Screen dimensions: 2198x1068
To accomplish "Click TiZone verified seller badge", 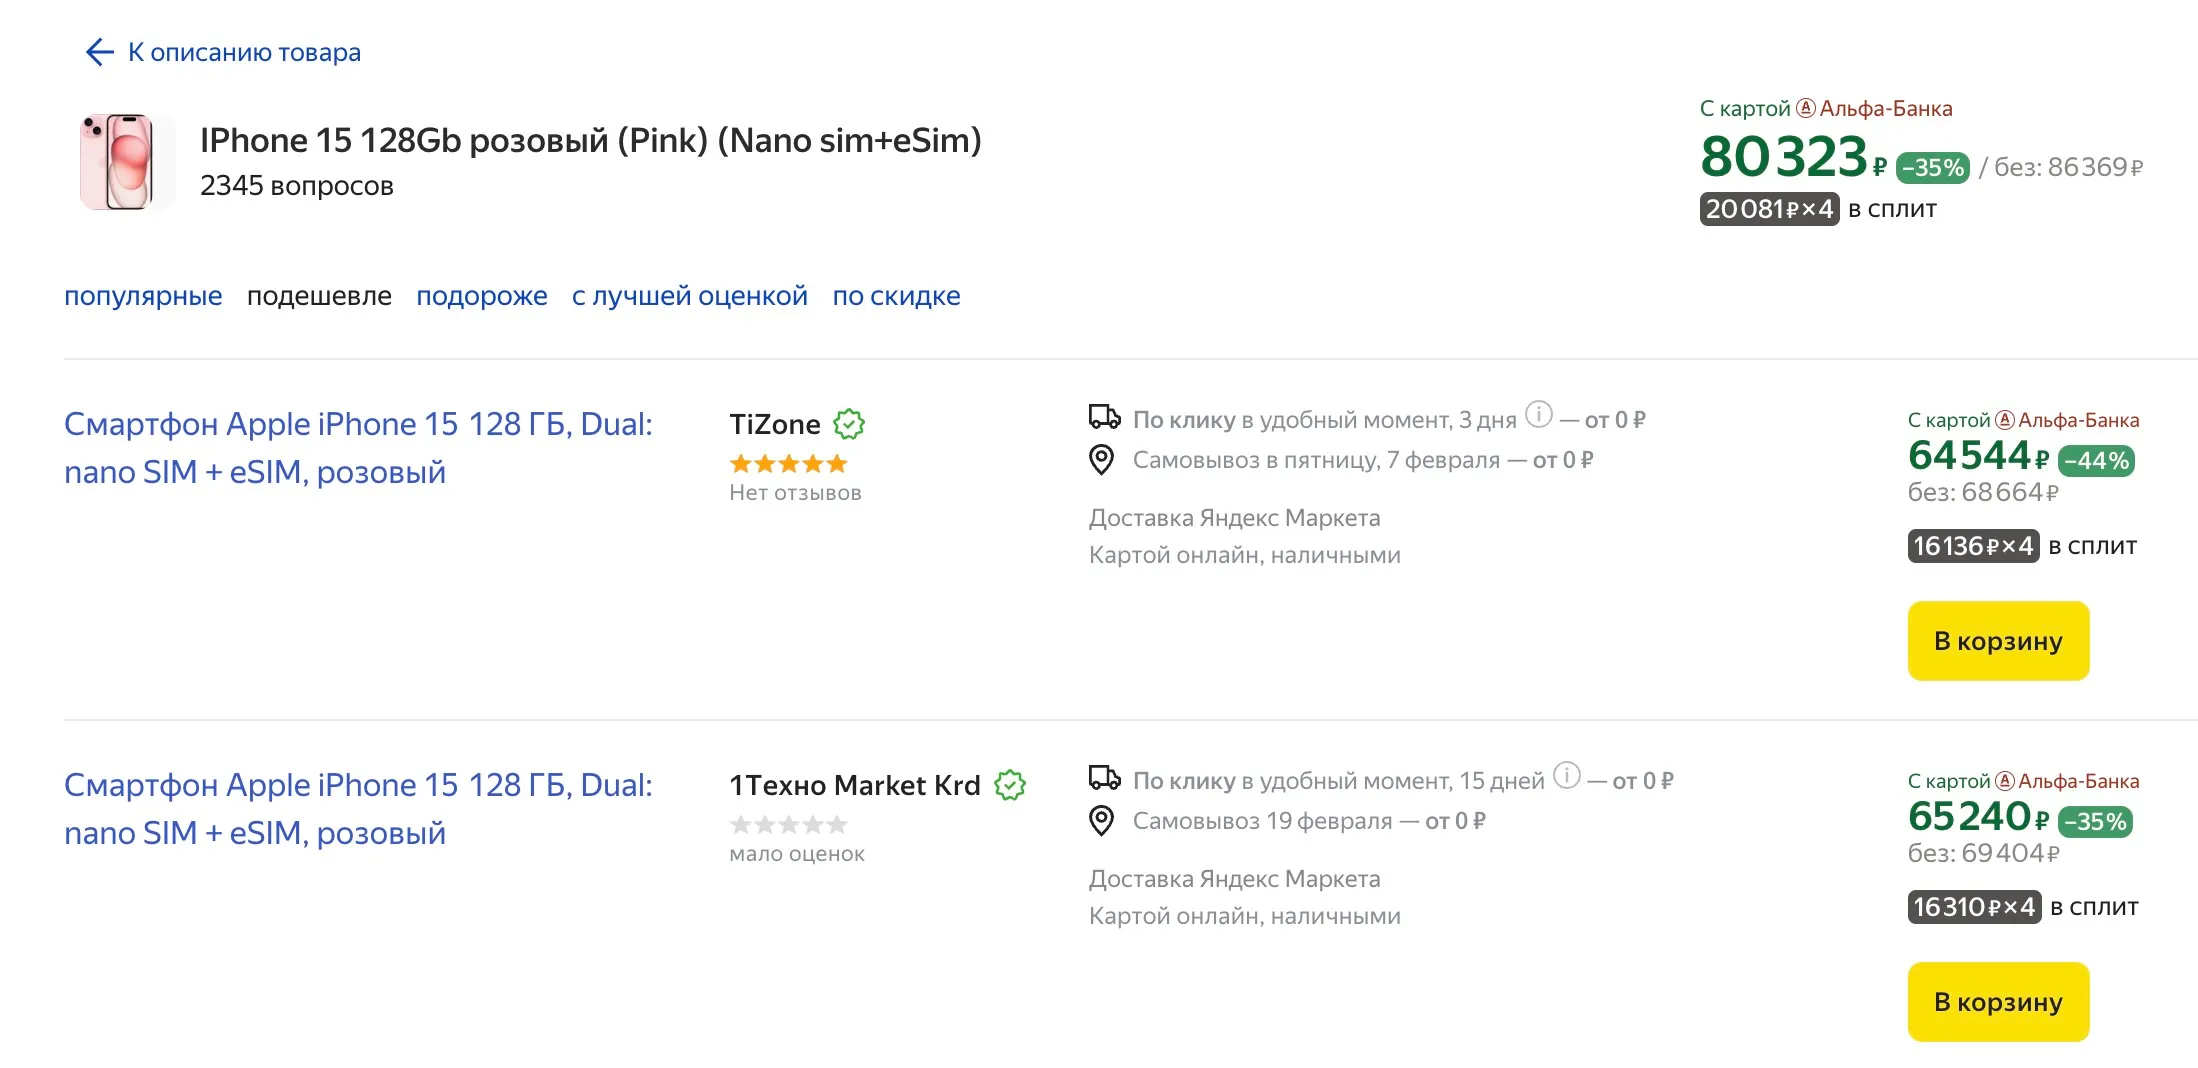I will [x=849, y=425].
